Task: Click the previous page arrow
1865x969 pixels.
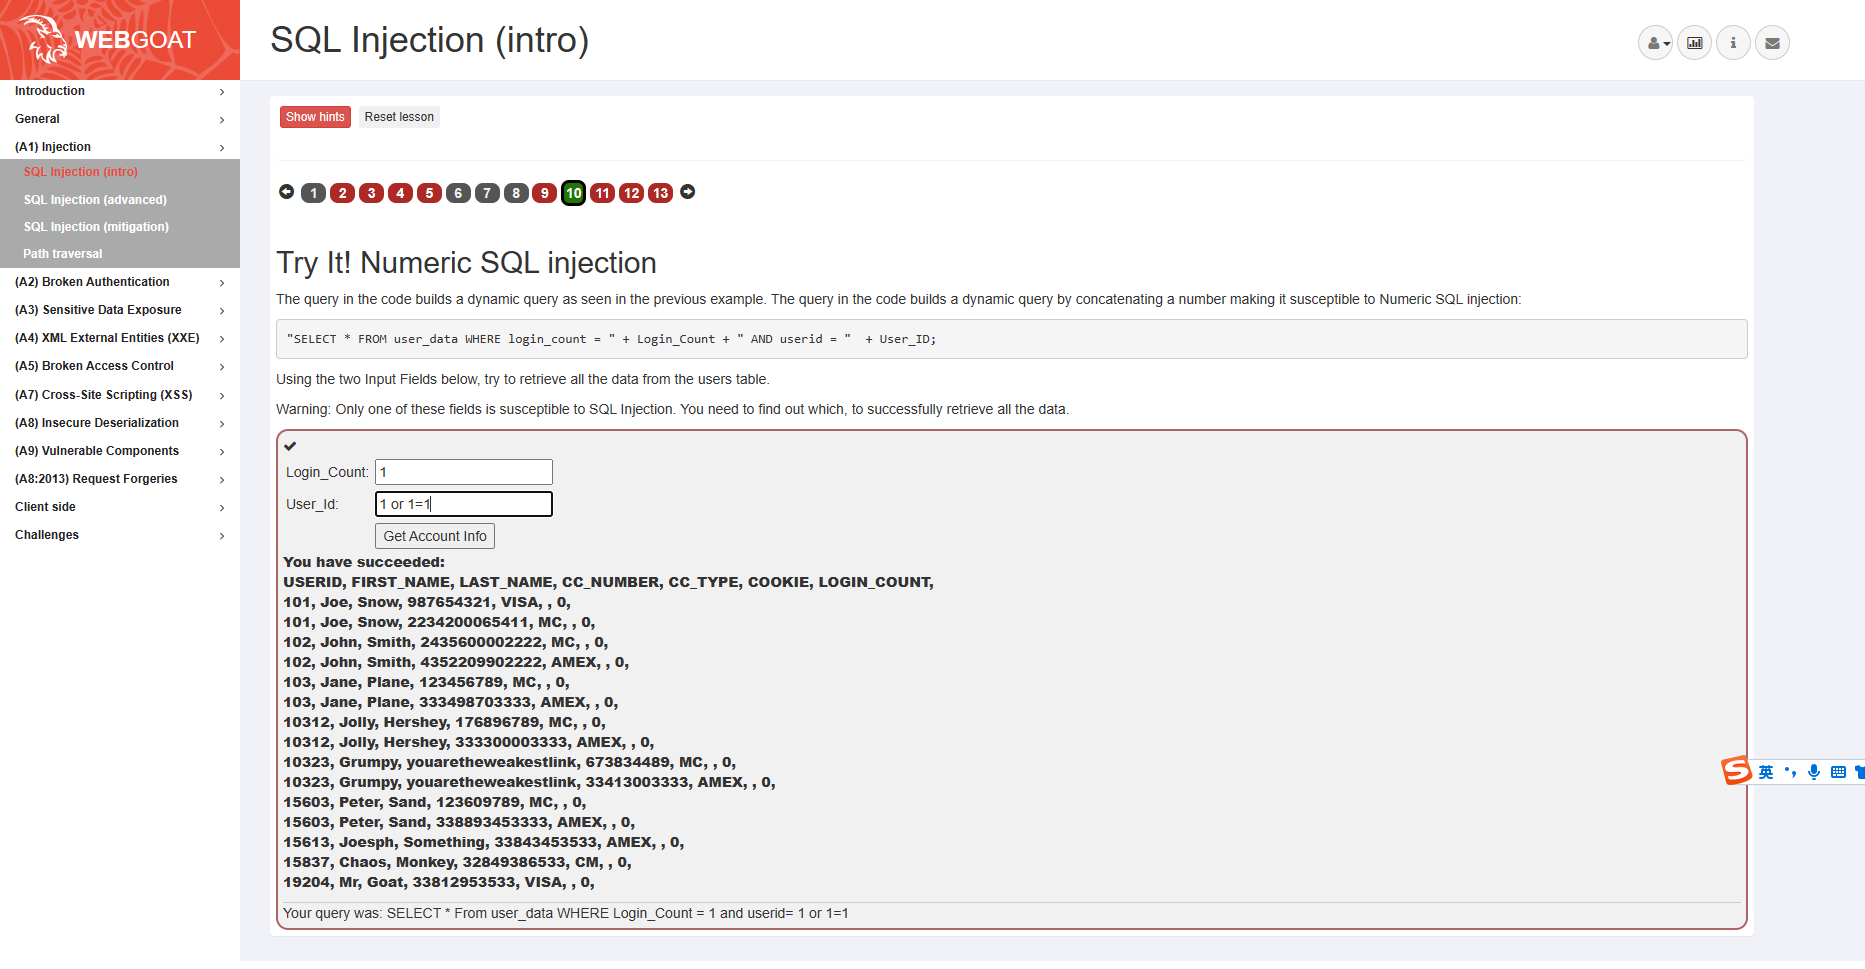Action: point(287,192)
